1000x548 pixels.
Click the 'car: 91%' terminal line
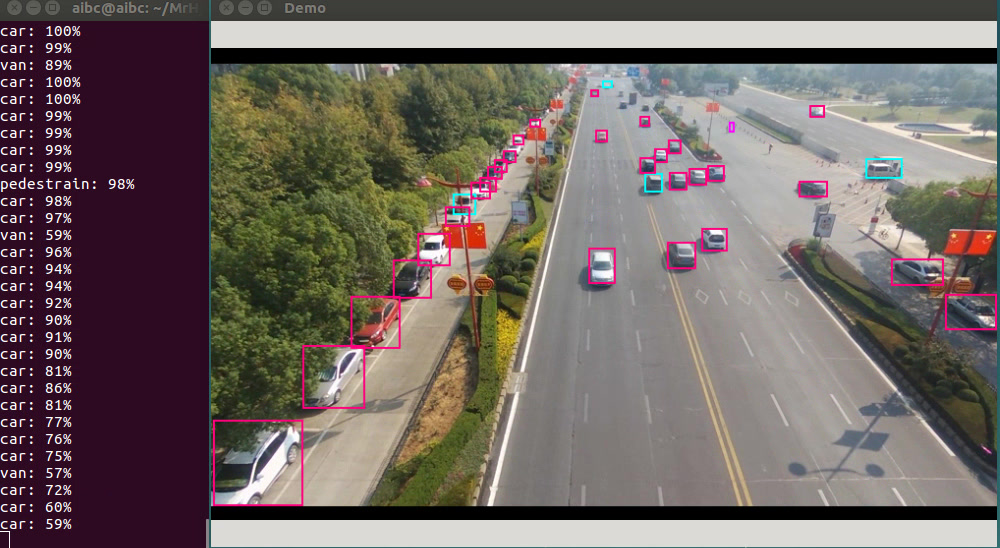coord(36,337)
